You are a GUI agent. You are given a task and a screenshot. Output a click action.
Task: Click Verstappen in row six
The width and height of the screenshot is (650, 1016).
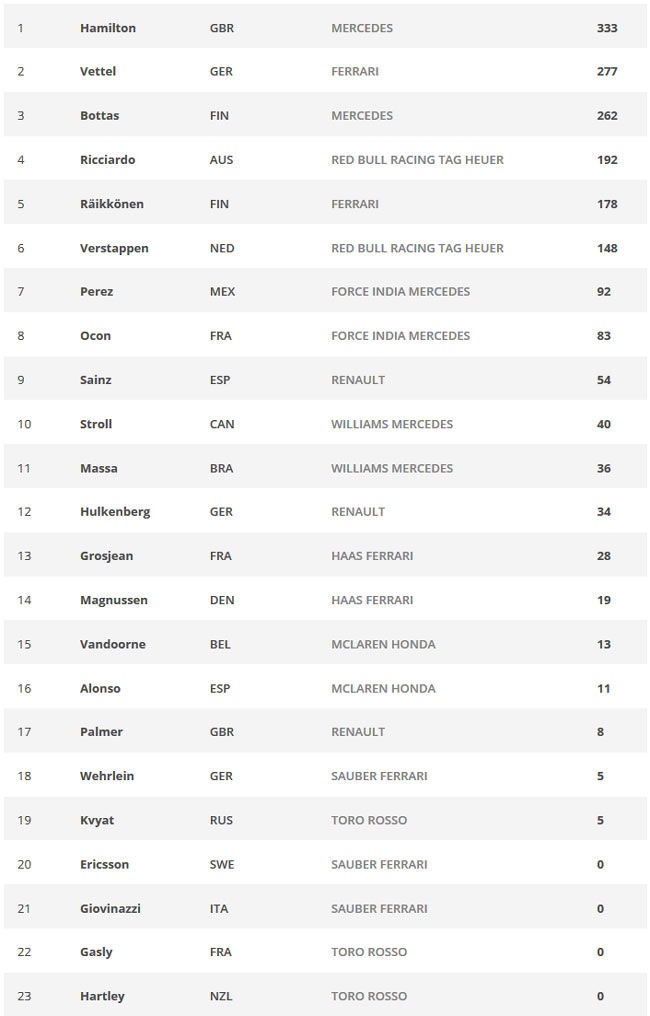click(114, 248)
